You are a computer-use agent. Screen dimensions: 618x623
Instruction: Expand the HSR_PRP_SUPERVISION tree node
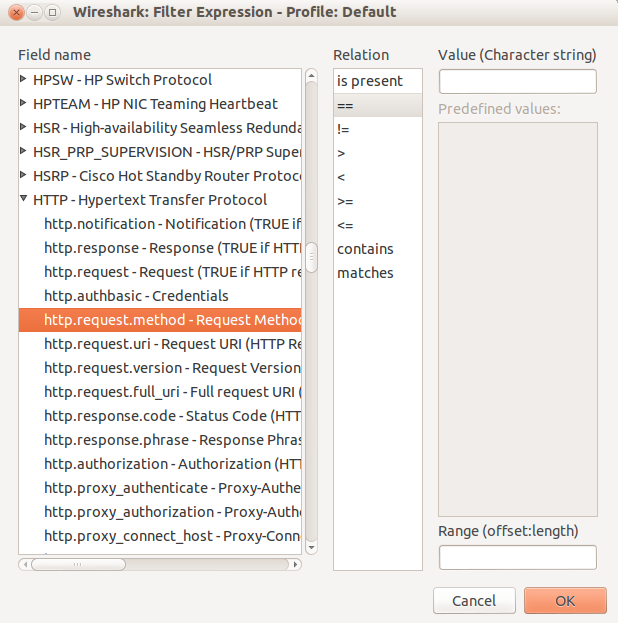23,151
